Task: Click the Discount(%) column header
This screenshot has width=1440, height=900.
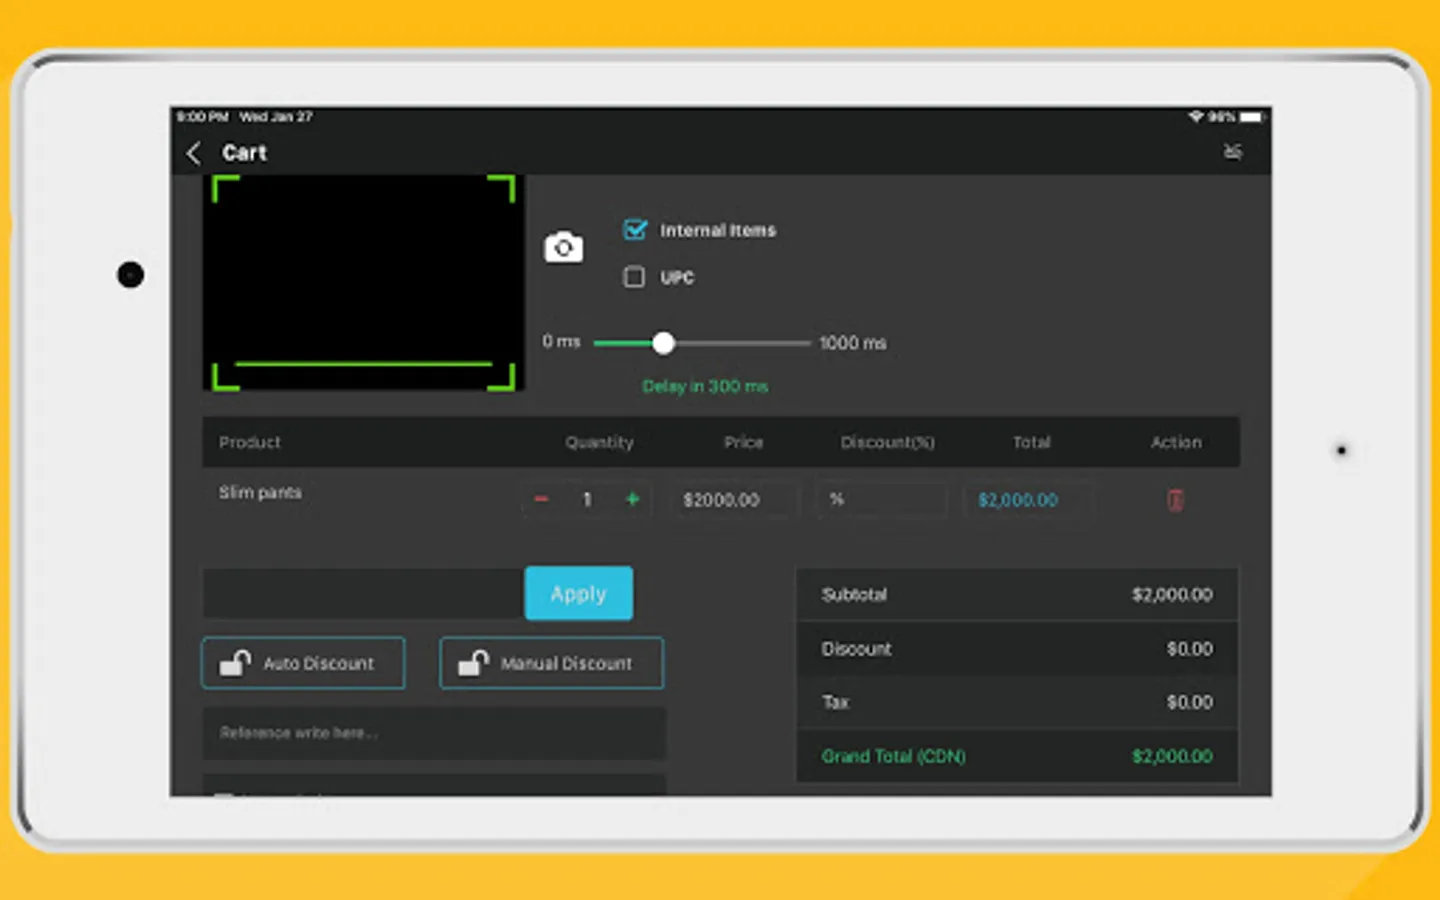Action: (x=887, y=442)
